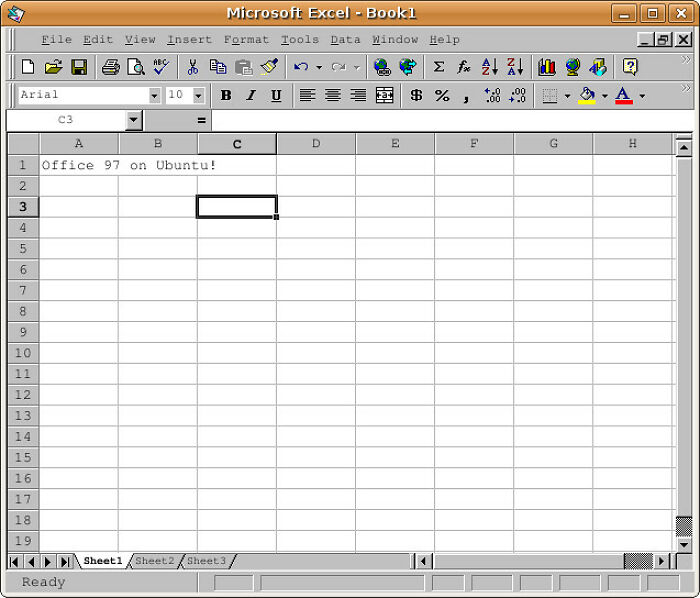Launch the Chart Wizard icon

coord(546,67)
